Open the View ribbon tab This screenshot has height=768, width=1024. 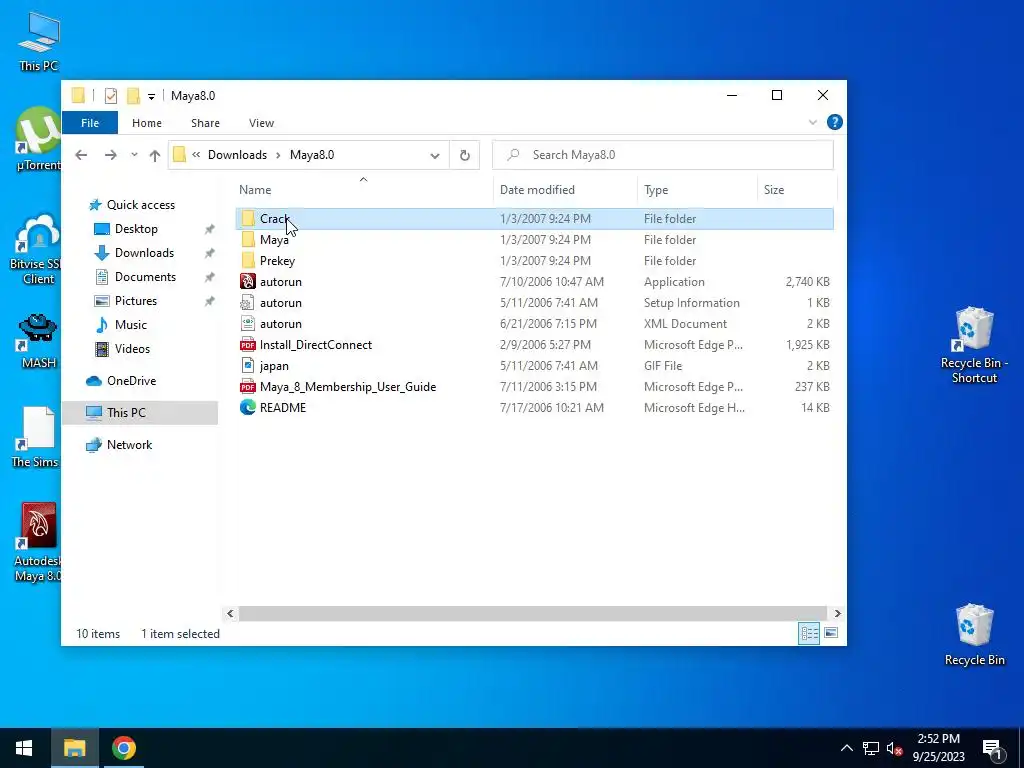261,123
